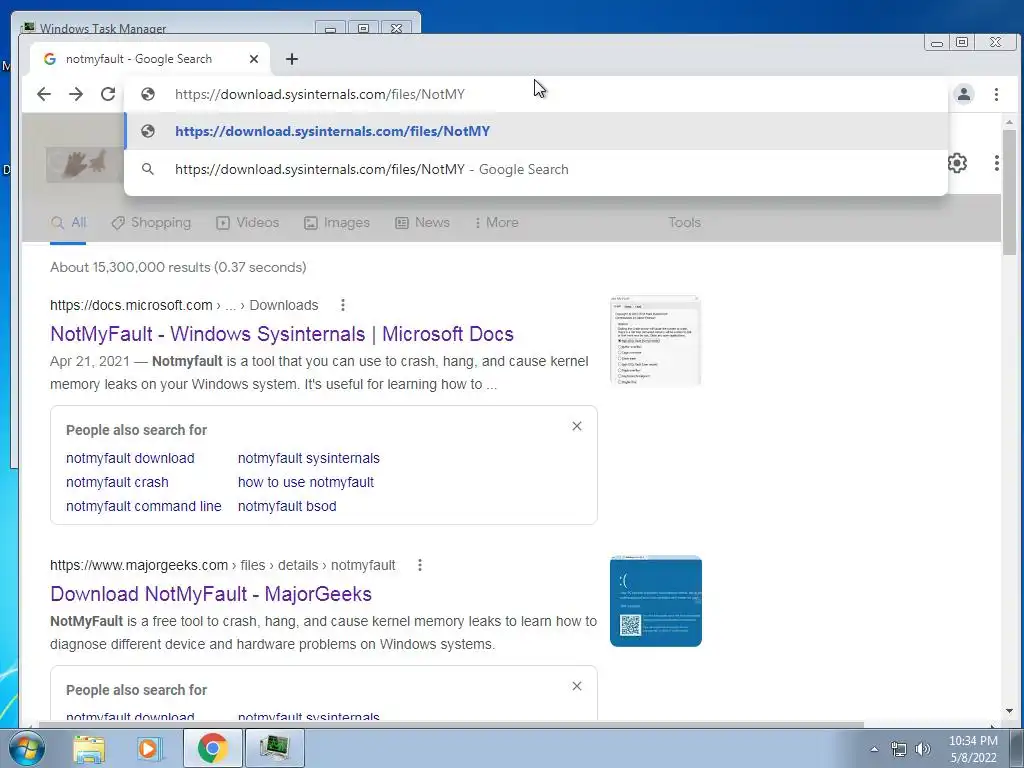Dismiss the second People also search for box
This screenshot has height=768, width=1024.
pyautogui.click(x=577, y=686)
